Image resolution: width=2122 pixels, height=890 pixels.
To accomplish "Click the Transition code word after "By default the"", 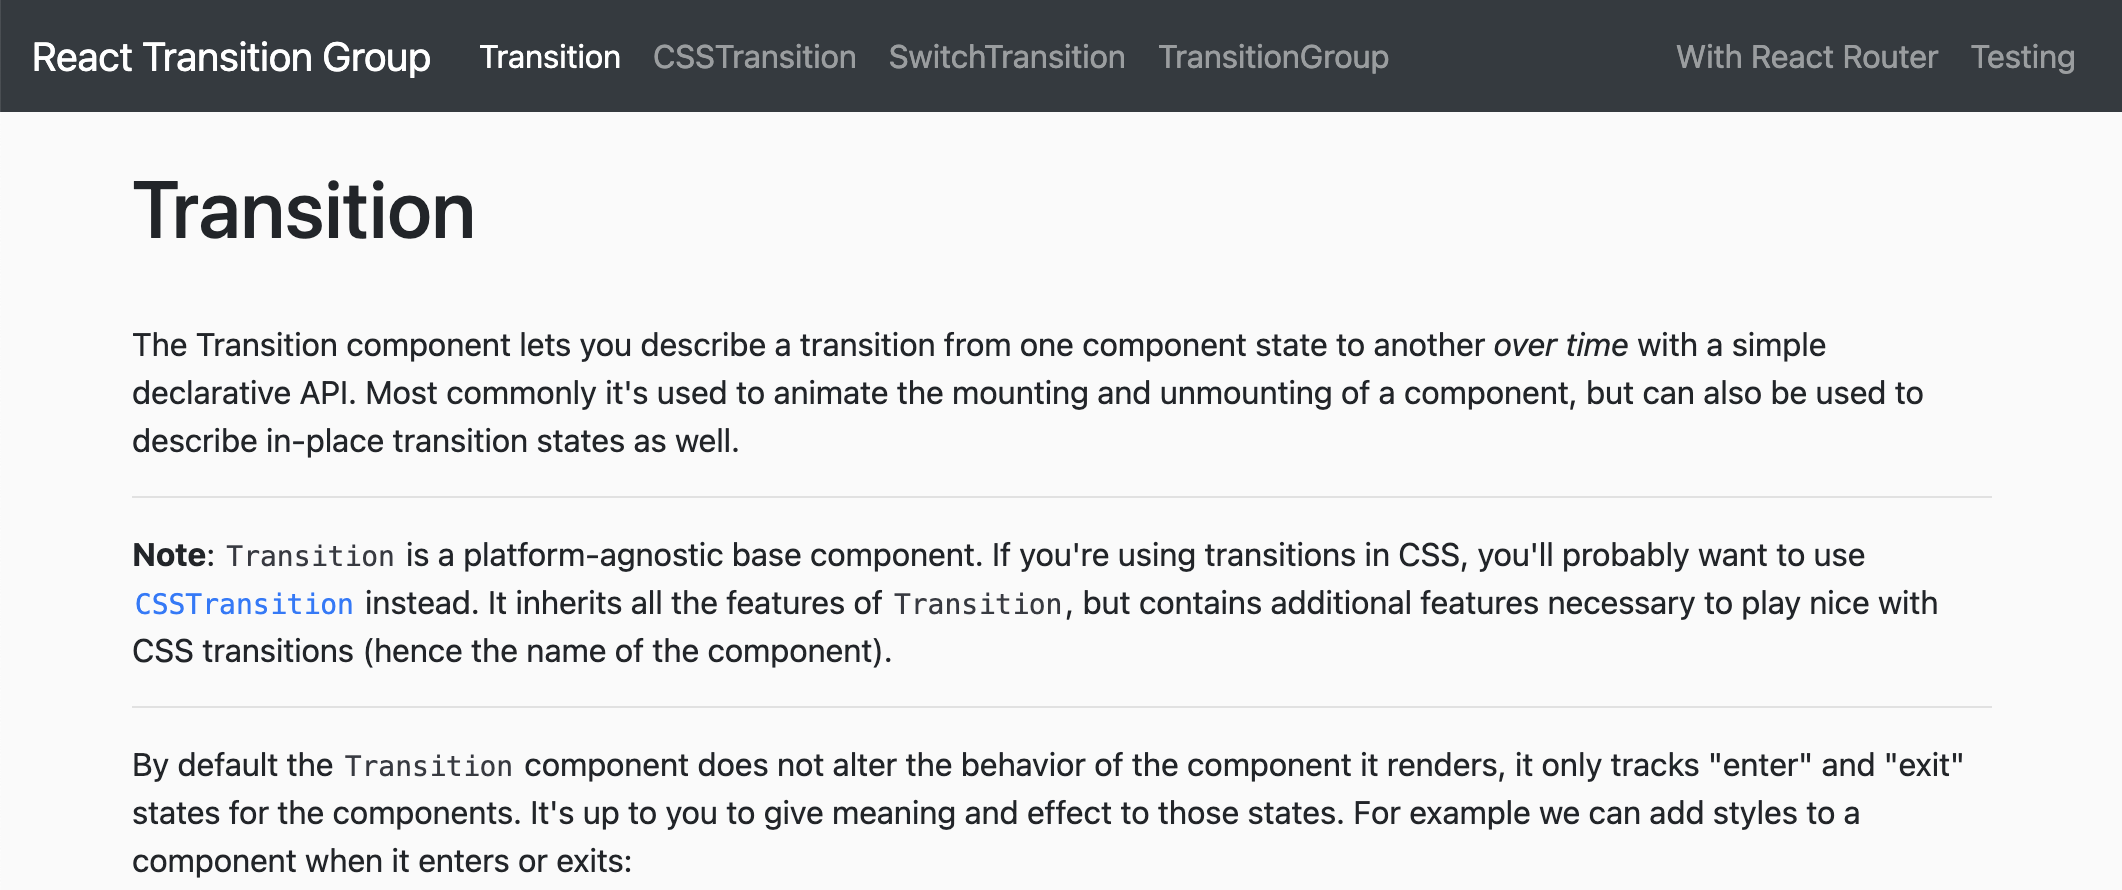I will click(x=428, y=766).
